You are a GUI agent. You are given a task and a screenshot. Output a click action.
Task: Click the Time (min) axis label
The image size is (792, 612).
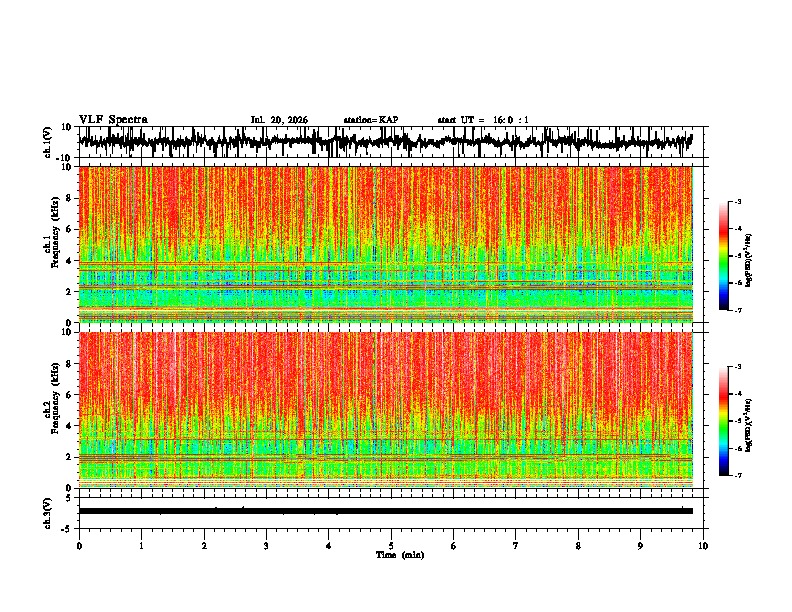[x=400, y=555]
